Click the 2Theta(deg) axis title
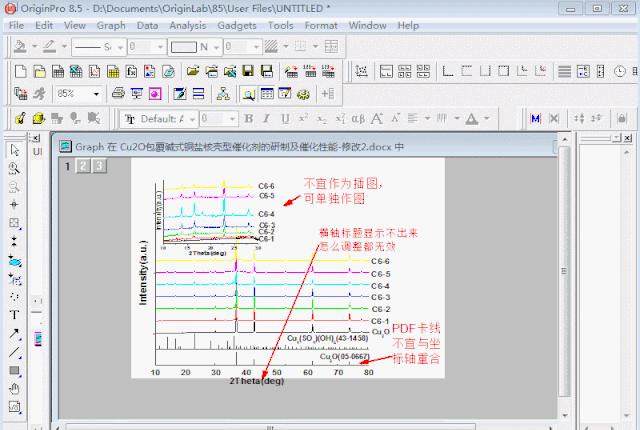Viewport: 640px width, 430px height. tap(256, 381)
